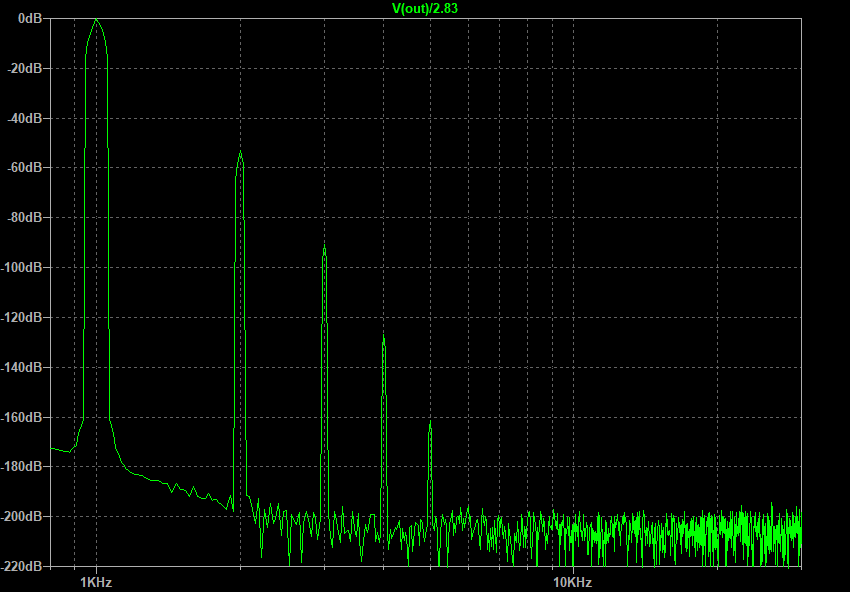This screenshot has width=850, height=592.
Task: Click the -80dB axis label
Action: 24,217
